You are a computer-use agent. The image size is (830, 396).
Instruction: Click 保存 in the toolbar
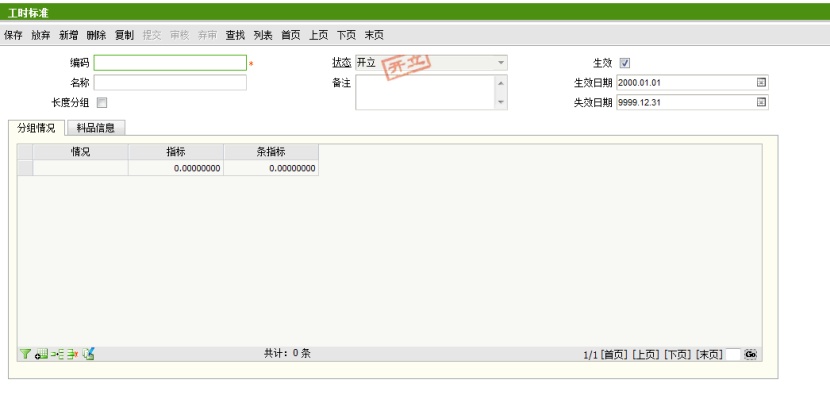(x=13, y=35)
